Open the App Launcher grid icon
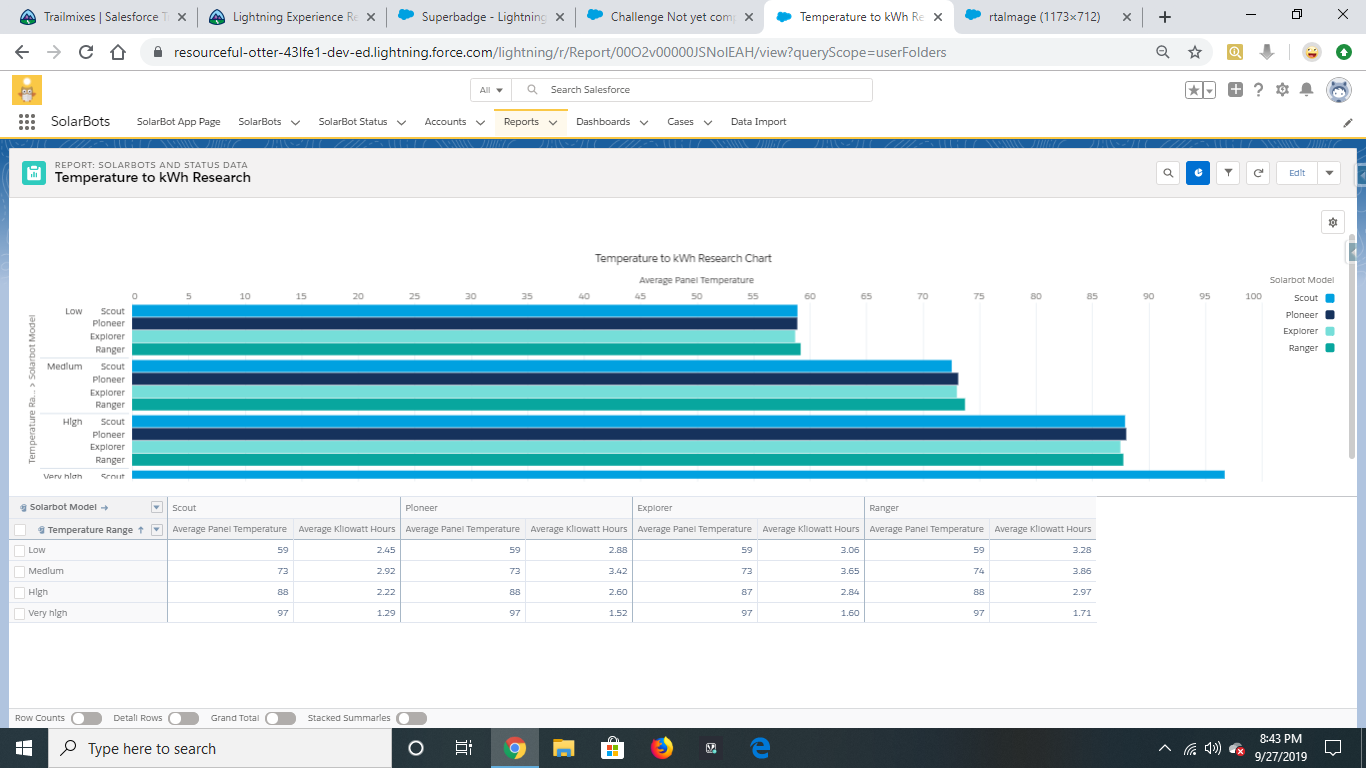 (27, 122)
